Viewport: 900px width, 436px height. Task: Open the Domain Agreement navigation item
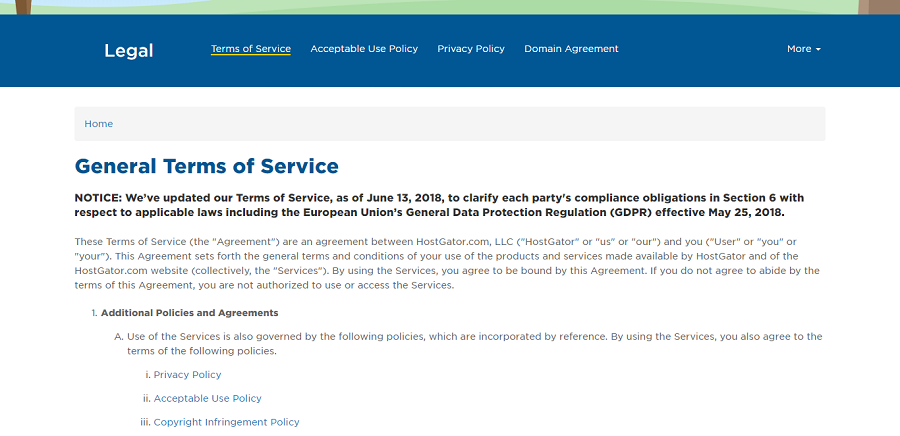coord(571,49)
